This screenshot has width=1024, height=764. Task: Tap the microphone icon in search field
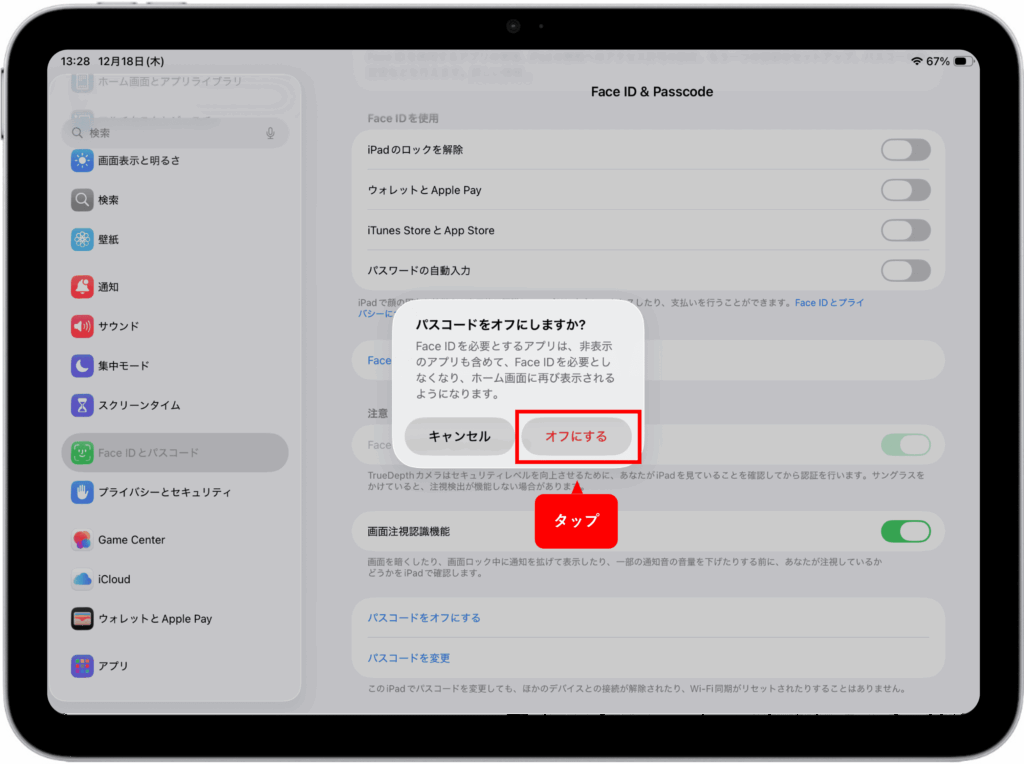[270, 133]
